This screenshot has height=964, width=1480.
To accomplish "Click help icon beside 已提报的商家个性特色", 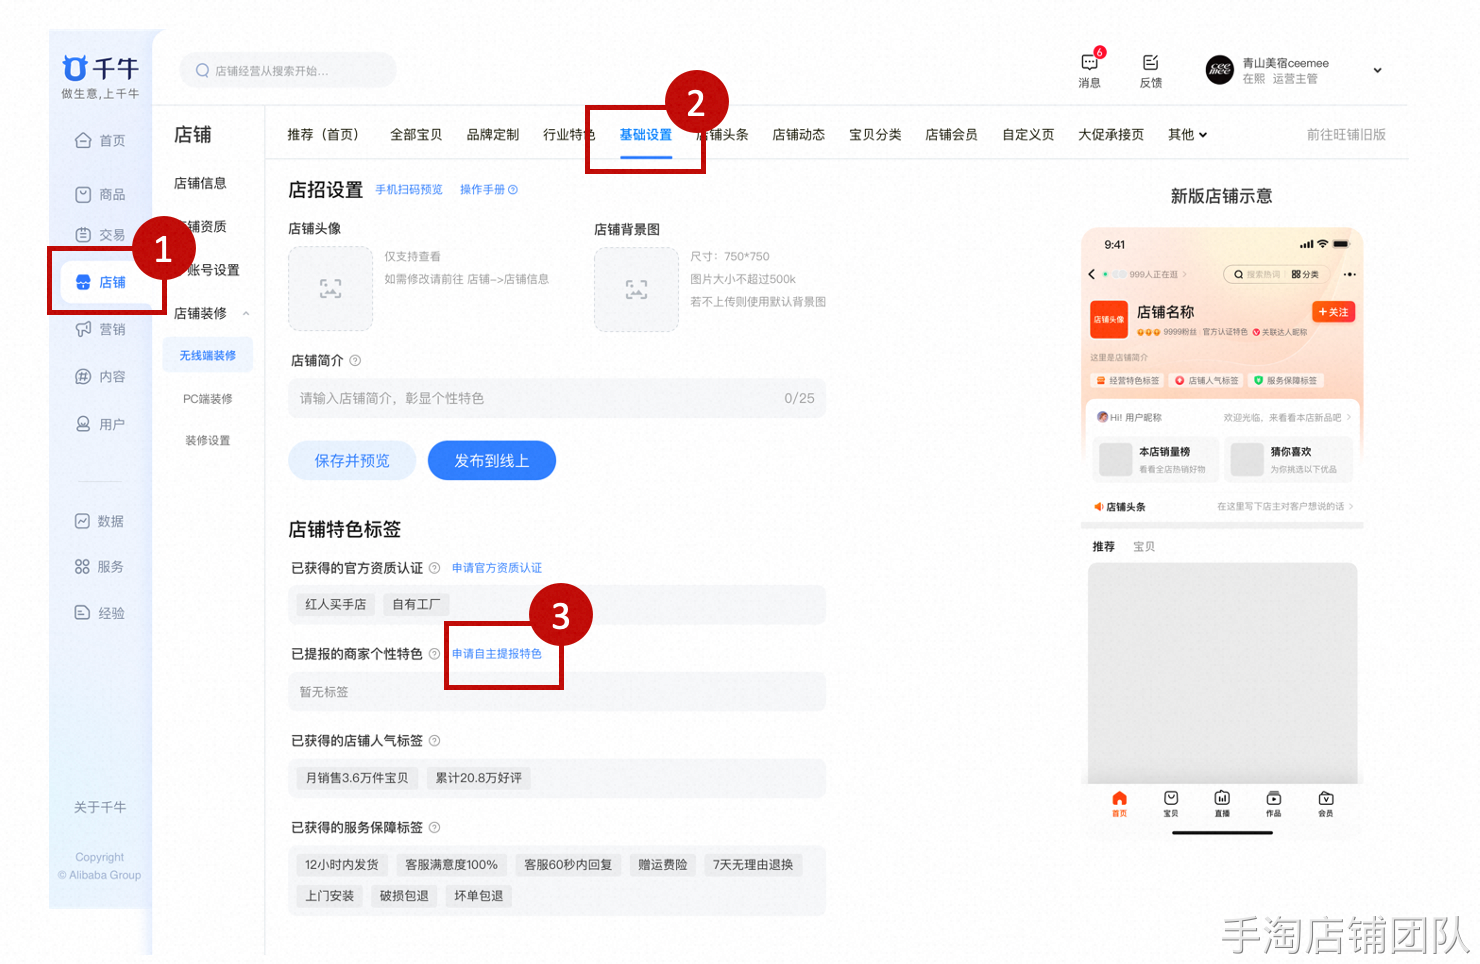I will point(434,654).
